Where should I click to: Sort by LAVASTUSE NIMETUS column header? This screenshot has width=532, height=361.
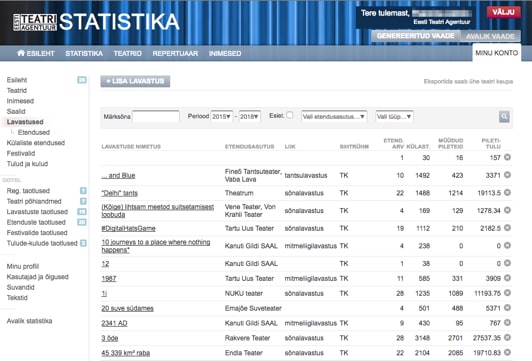click(x=131, y=147)
